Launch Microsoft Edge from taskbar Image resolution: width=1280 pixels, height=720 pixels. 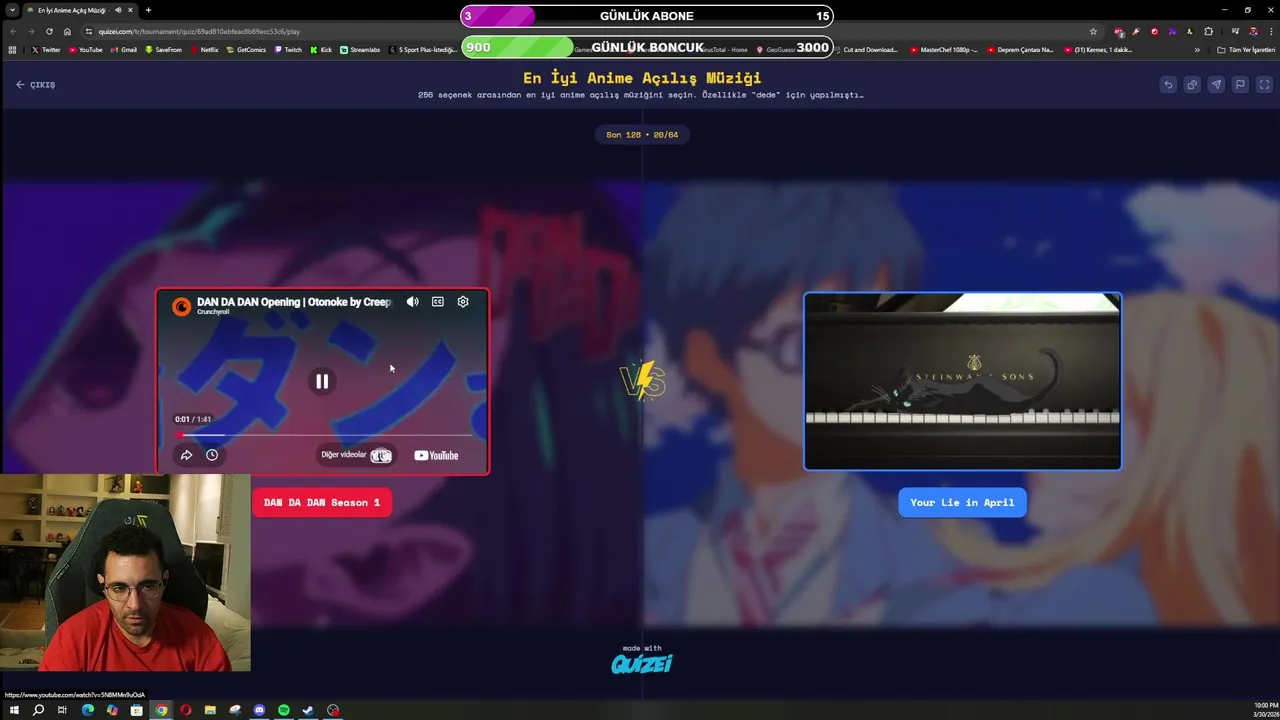[x=87, y=710]
